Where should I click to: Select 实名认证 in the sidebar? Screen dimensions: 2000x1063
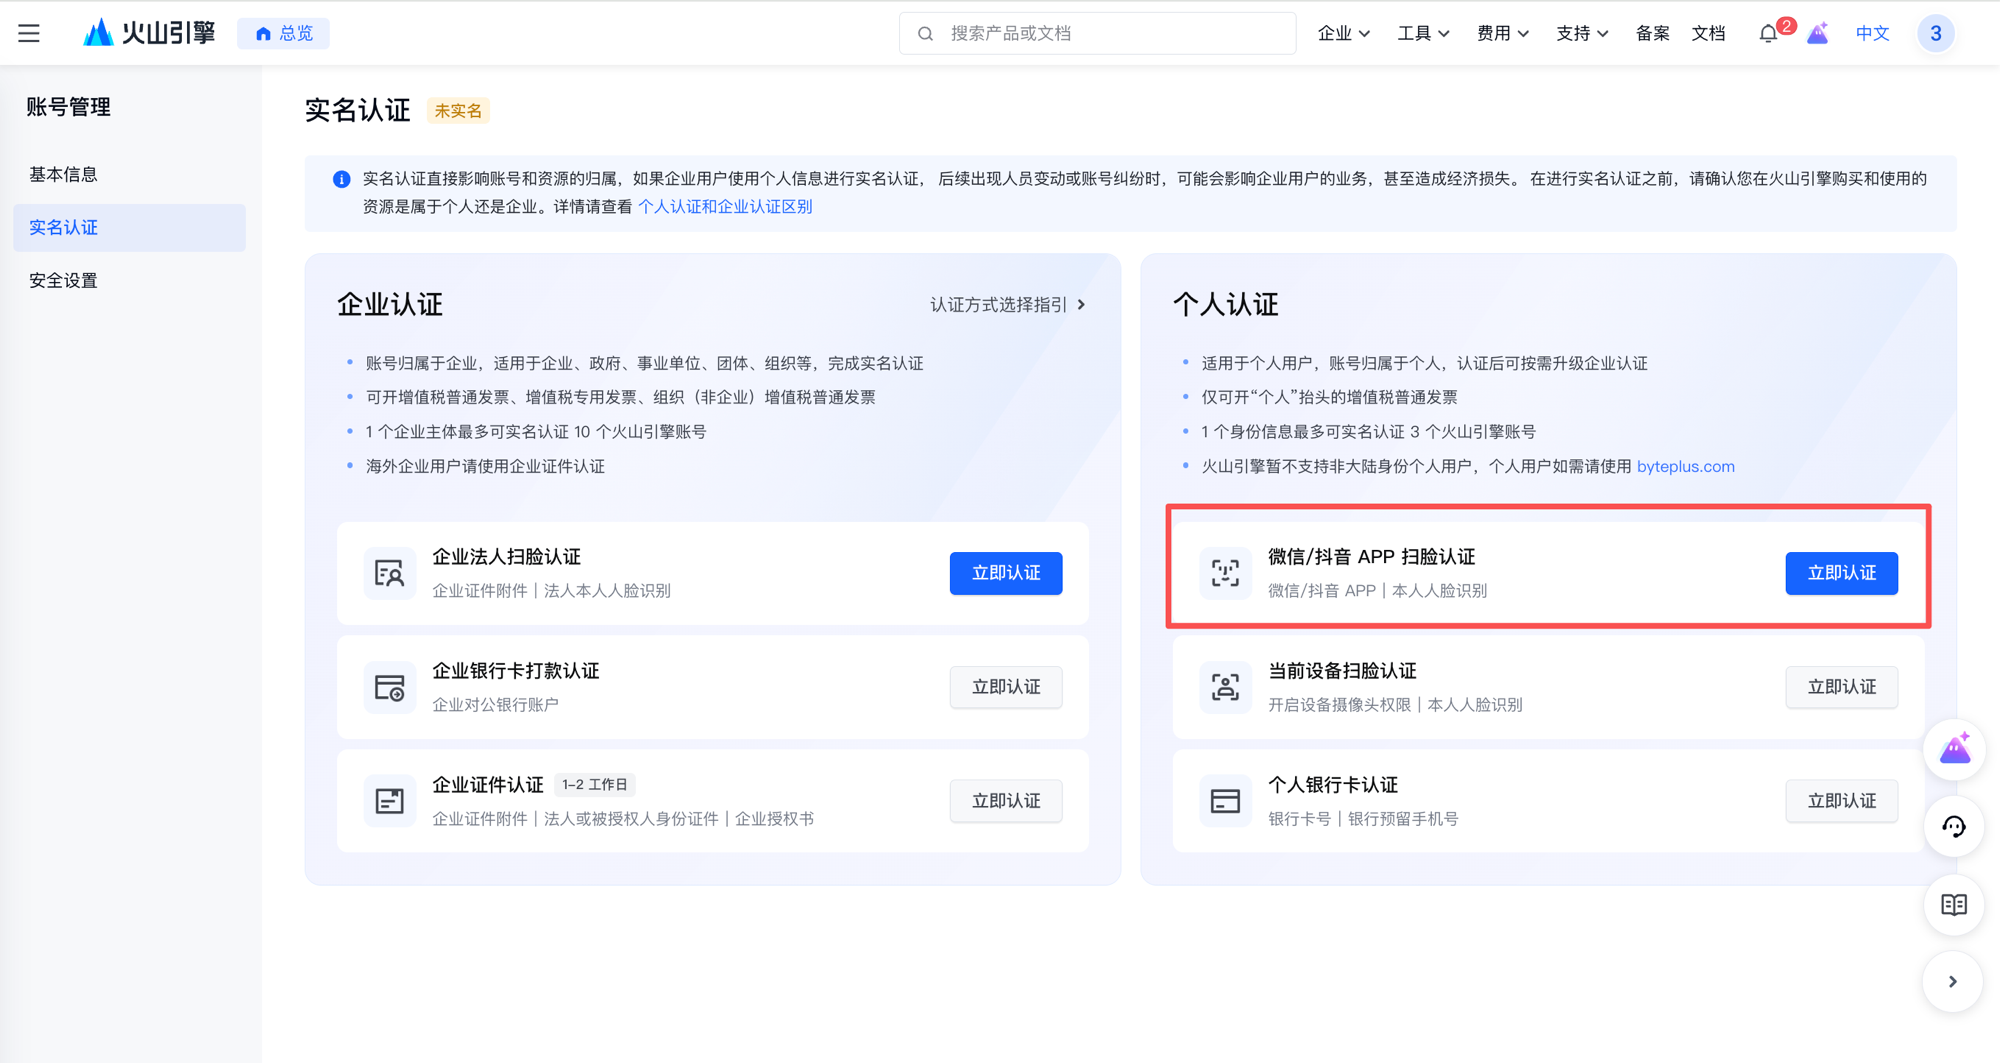129,227
